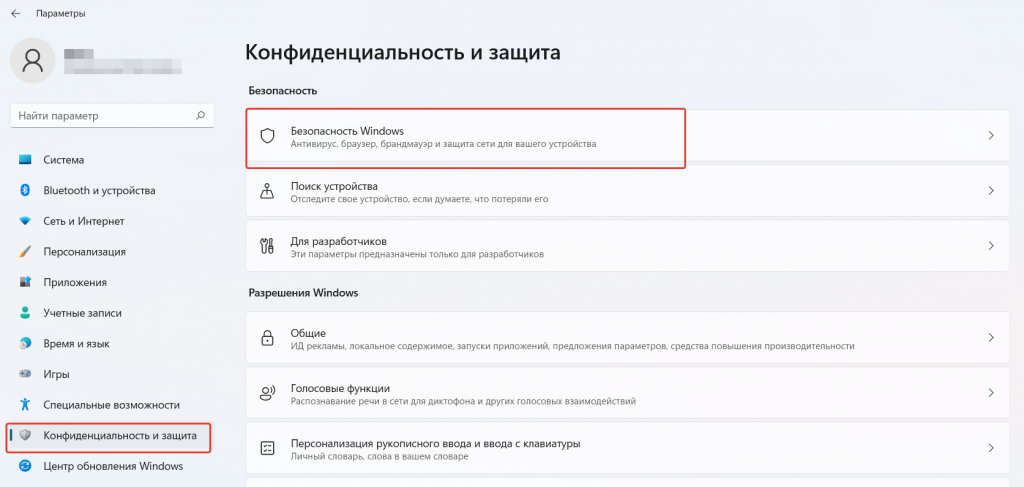Image resolution: width=1024 pixels, height=487 pixels.
Task: Open the Приложения section
Action: 110,283
